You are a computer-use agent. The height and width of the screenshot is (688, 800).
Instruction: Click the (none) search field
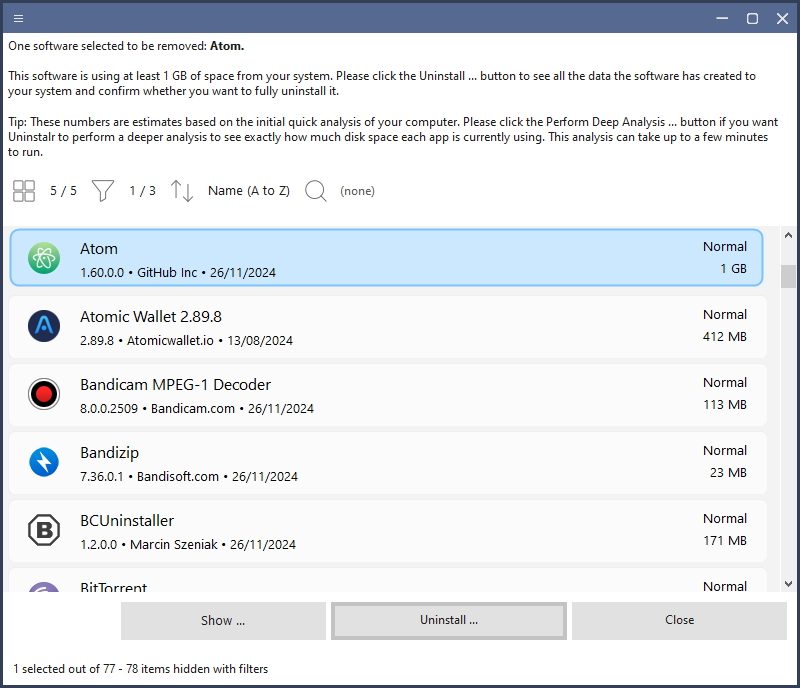357,191
